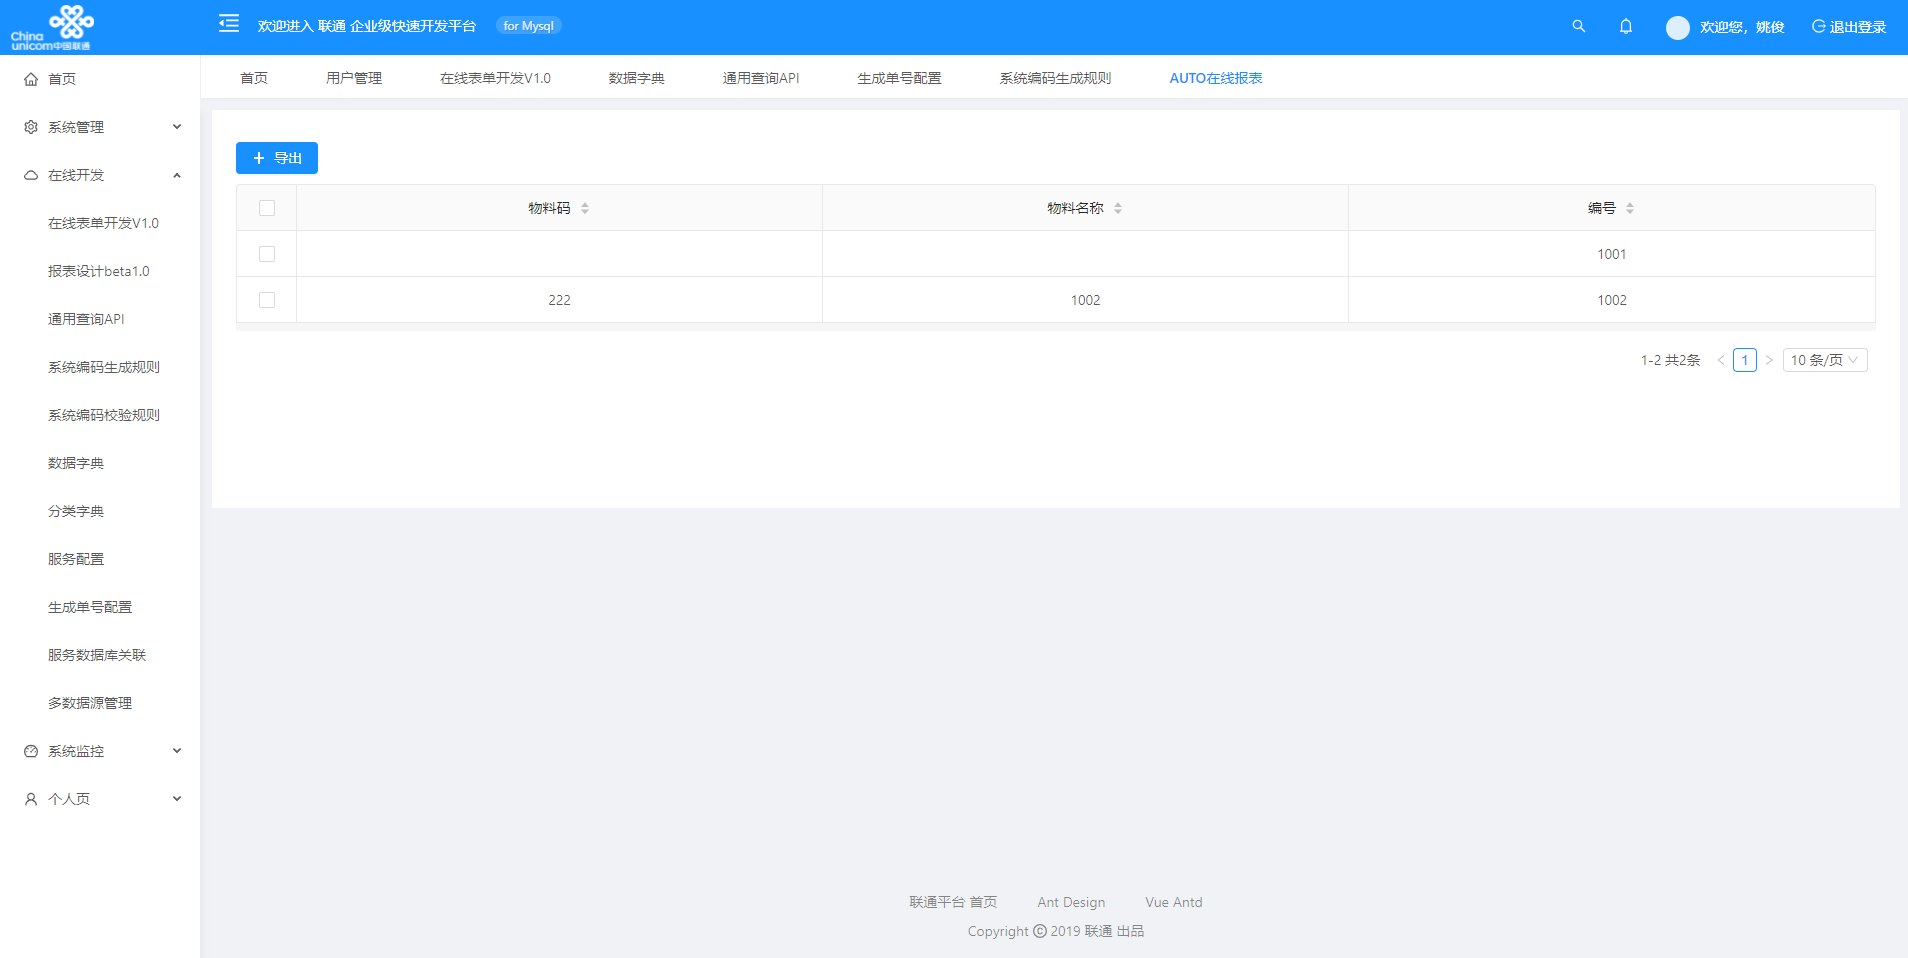The height and width of the screenshot is (958, 1908).
Task: Open the Vue Antd footer link
Action: [x=1174, y=902]
